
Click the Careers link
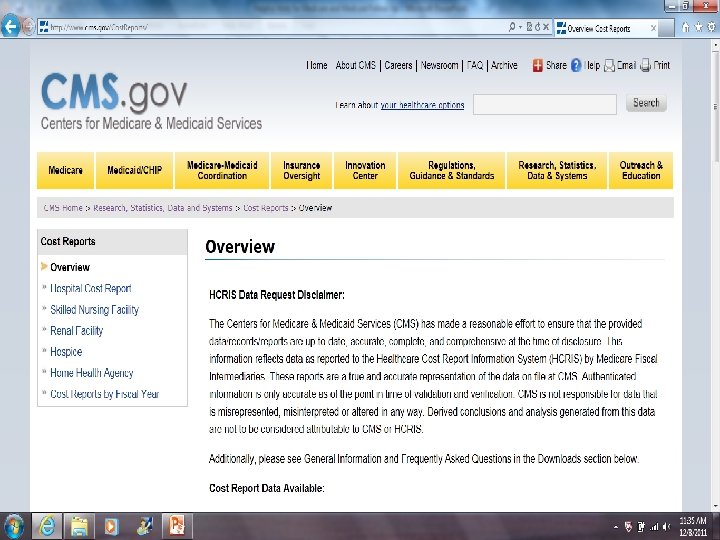pyautogui.click(x=398, y=65)
